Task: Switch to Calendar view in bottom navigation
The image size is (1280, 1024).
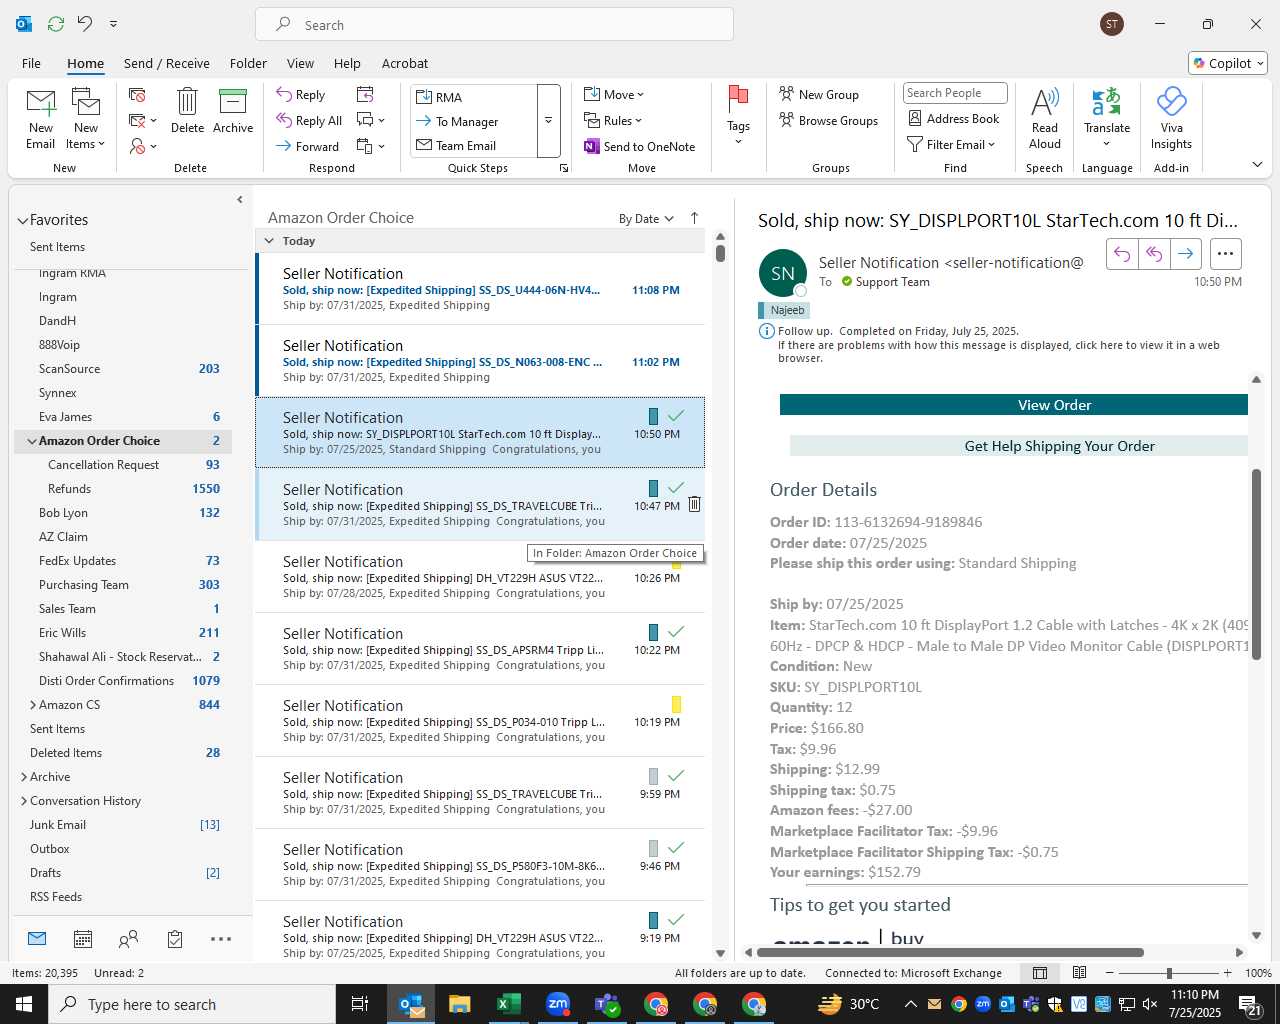Action: [83, 939]
